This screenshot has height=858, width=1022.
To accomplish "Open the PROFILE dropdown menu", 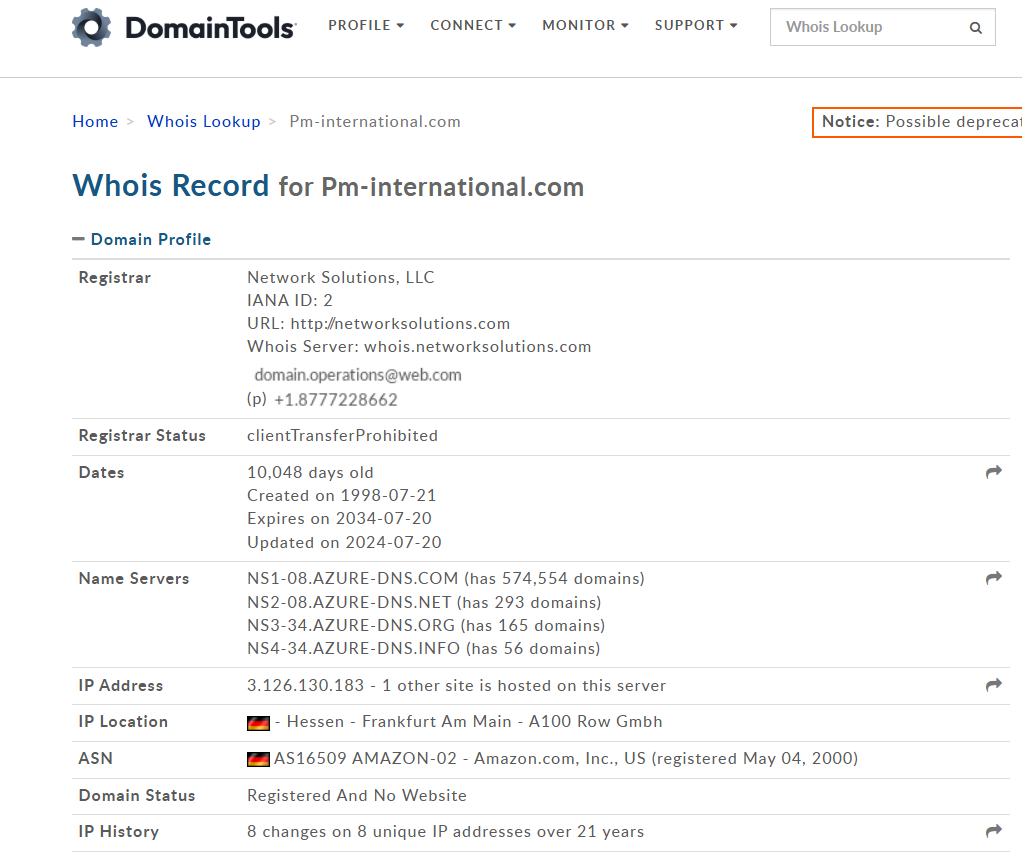I will coord(366,25).
